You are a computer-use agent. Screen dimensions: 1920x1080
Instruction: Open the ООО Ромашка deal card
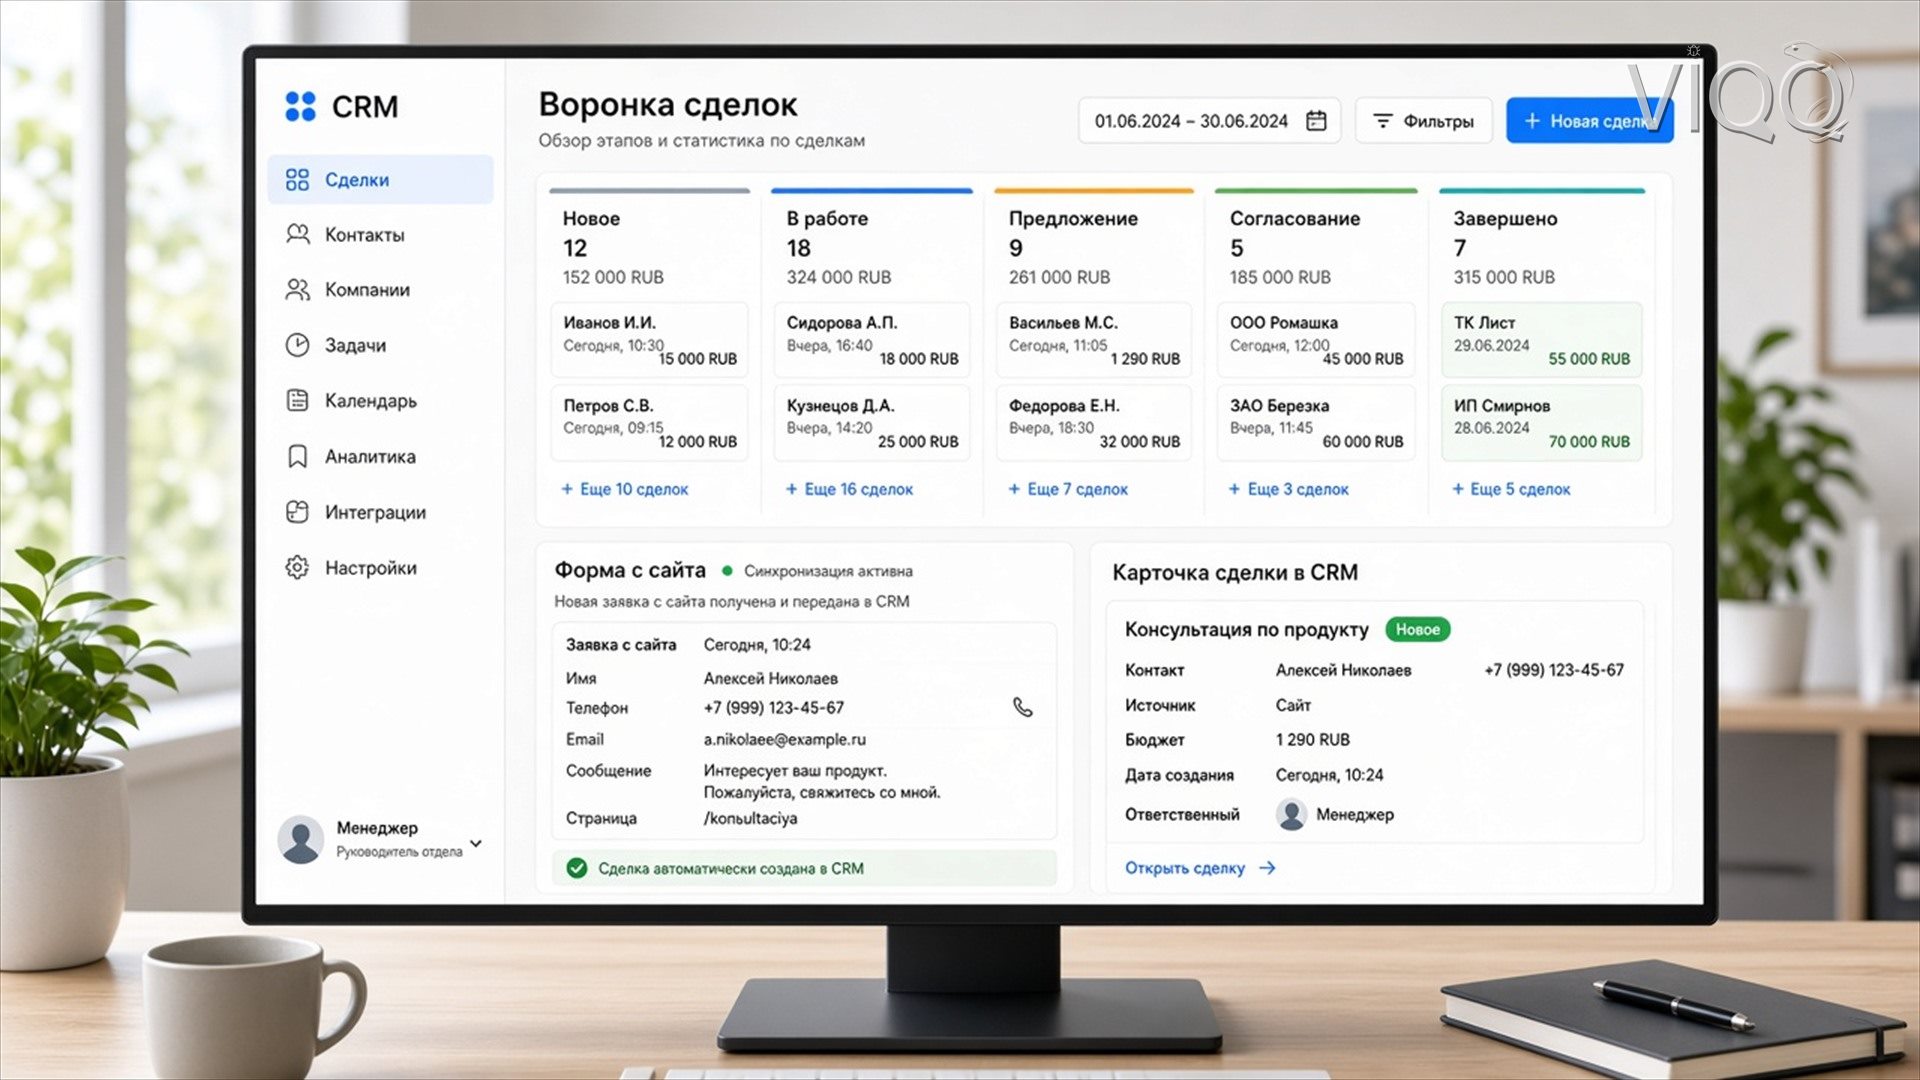tap(1316, 340)
